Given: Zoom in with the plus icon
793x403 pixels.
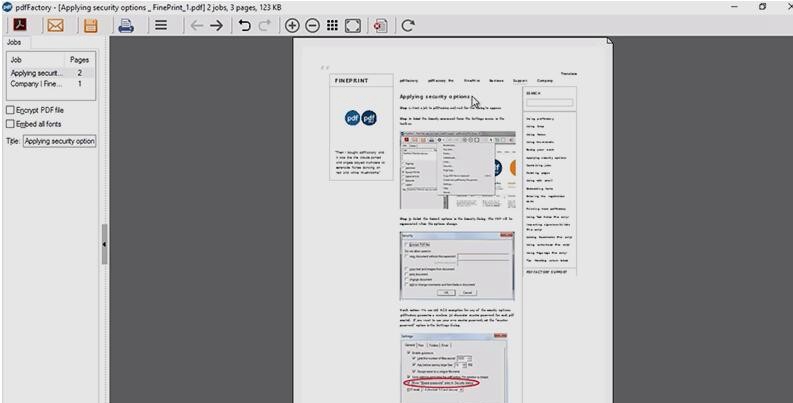Looking at the screenshot, I should pos(292,25).
